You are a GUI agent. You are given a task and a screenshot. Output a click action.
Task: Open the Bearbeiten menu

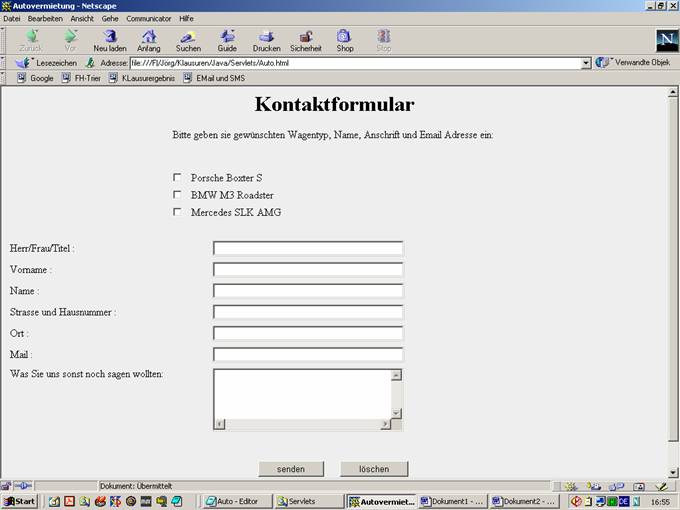click(x=45, y=18)
